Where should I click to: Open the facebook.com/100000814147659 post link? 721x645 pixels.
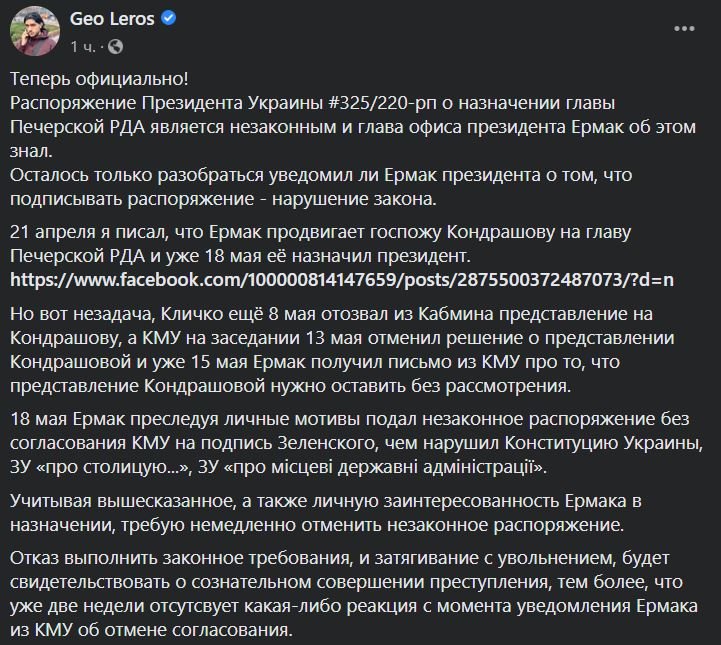(342, 280)
